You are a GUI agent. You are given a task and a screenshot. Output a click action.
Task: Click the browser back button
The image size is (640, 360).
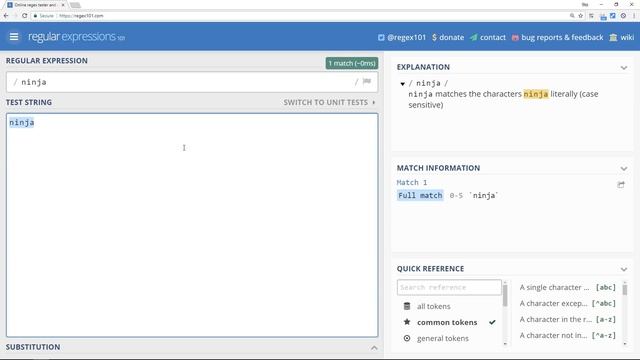tap(6, 16)
